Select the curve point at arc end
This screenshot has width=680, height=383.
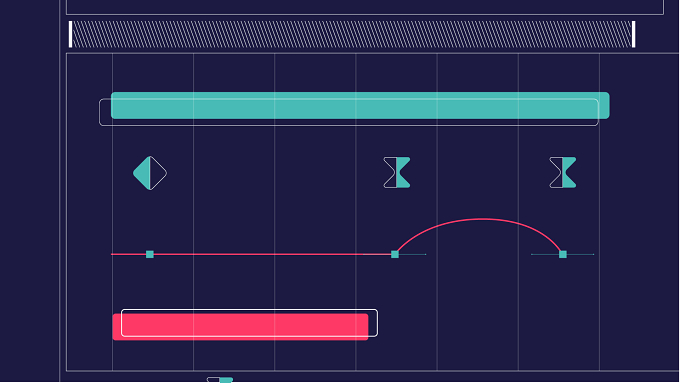point(563,254)
